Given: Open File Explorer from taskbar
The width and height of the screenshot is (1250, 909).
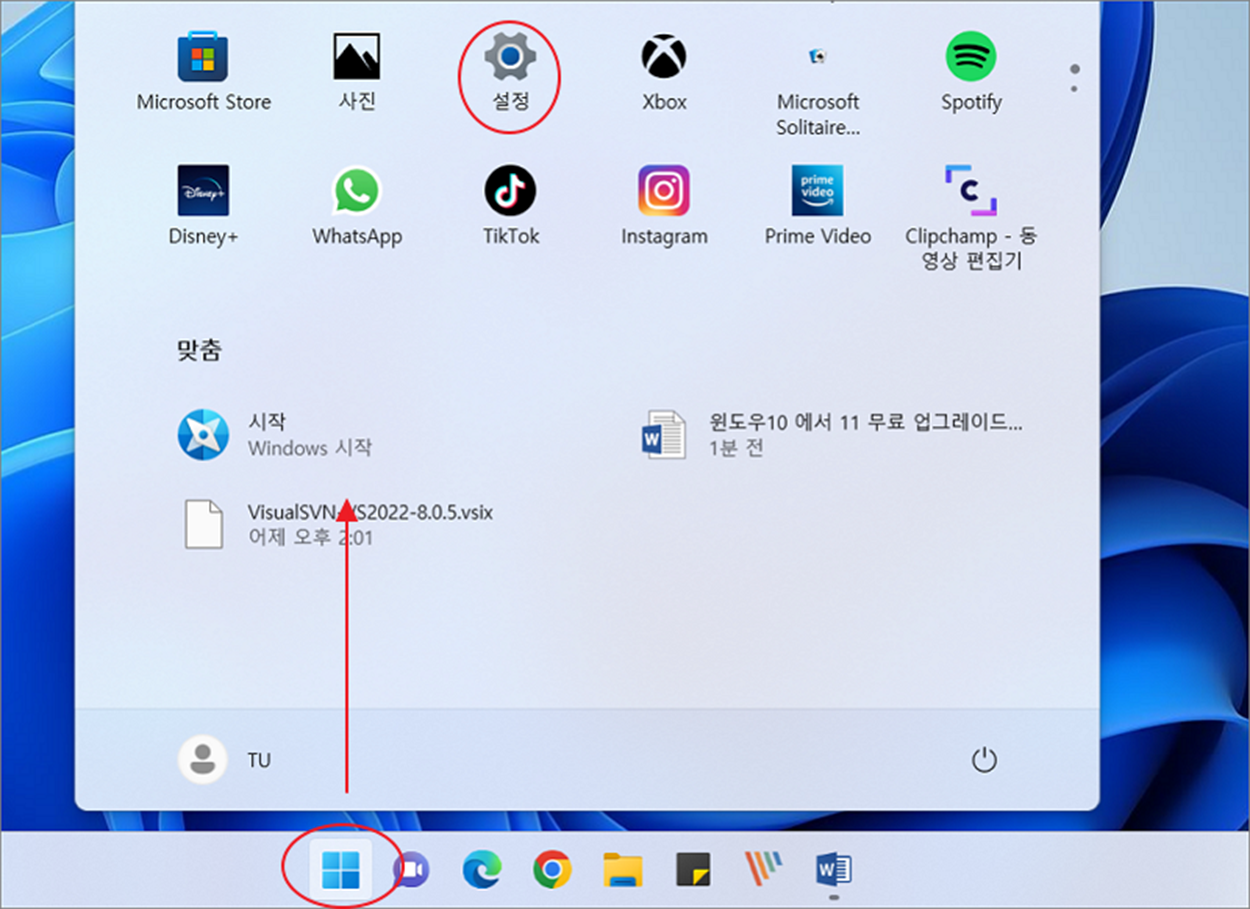Looking at the screenshot, I should point(623,870).
